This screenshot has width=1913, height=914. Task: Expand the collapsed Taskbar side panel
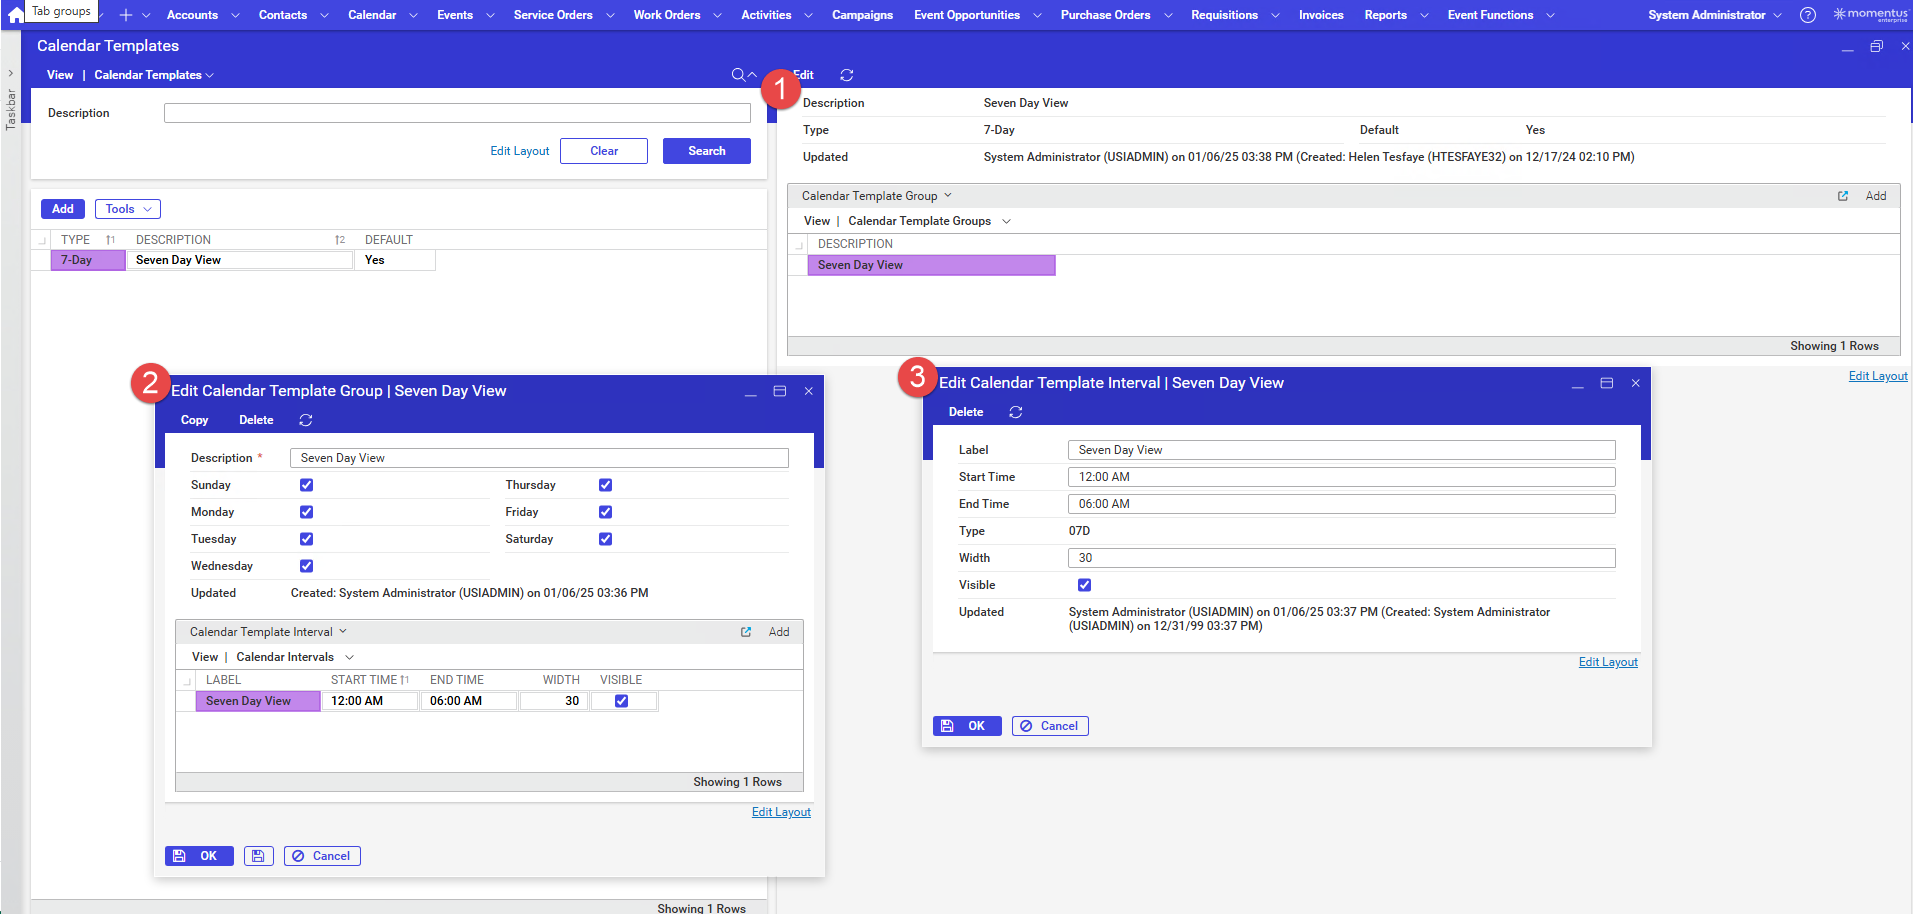(11, 73)
